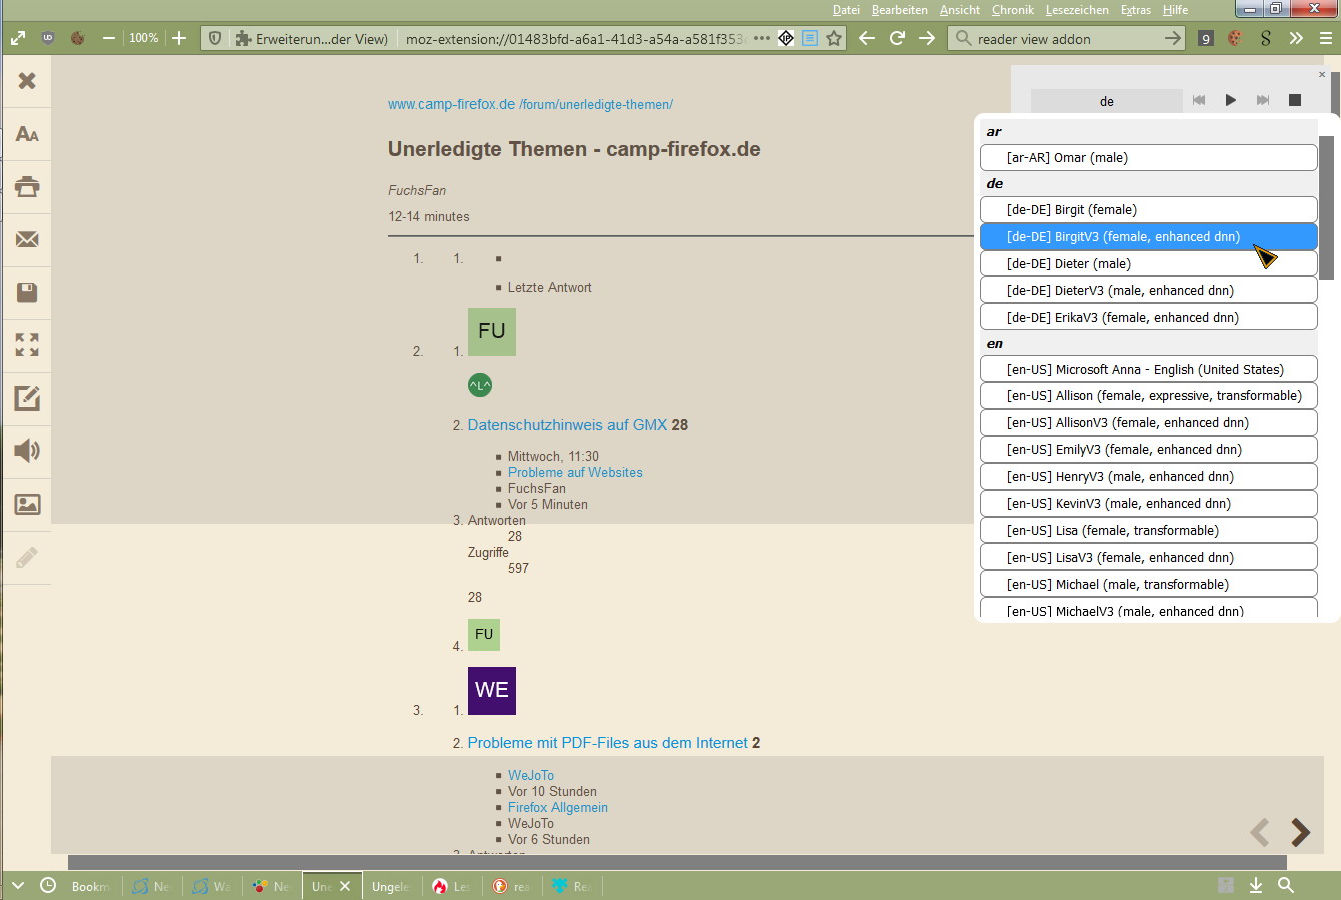1341x900 pixels.
Task: Choose the [en-US] LisaV3 voice
Action: coord(1148,557)
